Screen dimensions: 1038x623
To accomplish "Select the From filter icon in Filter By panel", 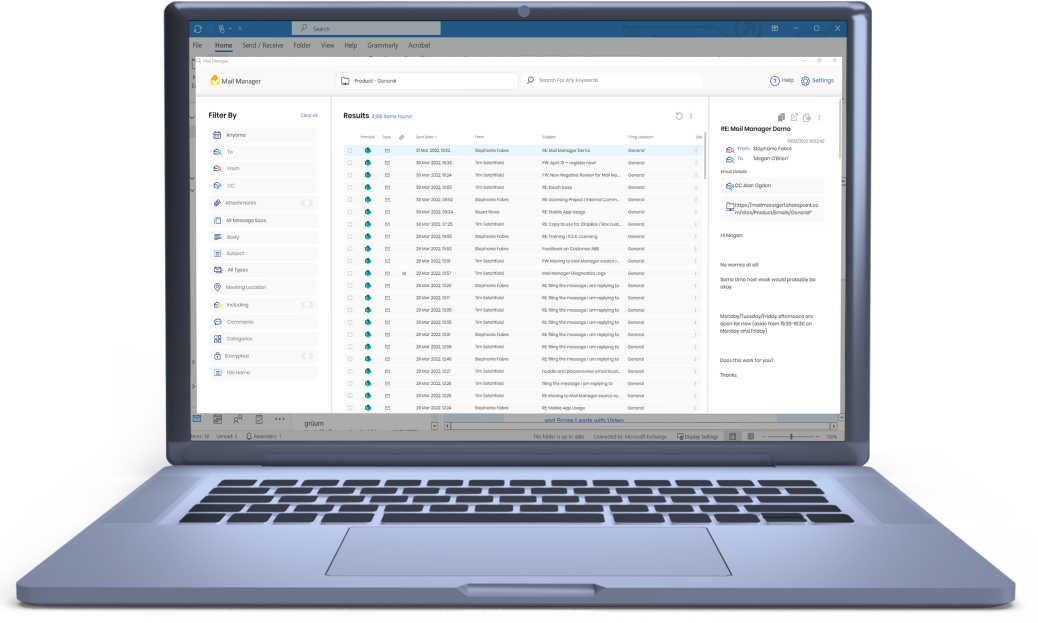I will point(217,170).
